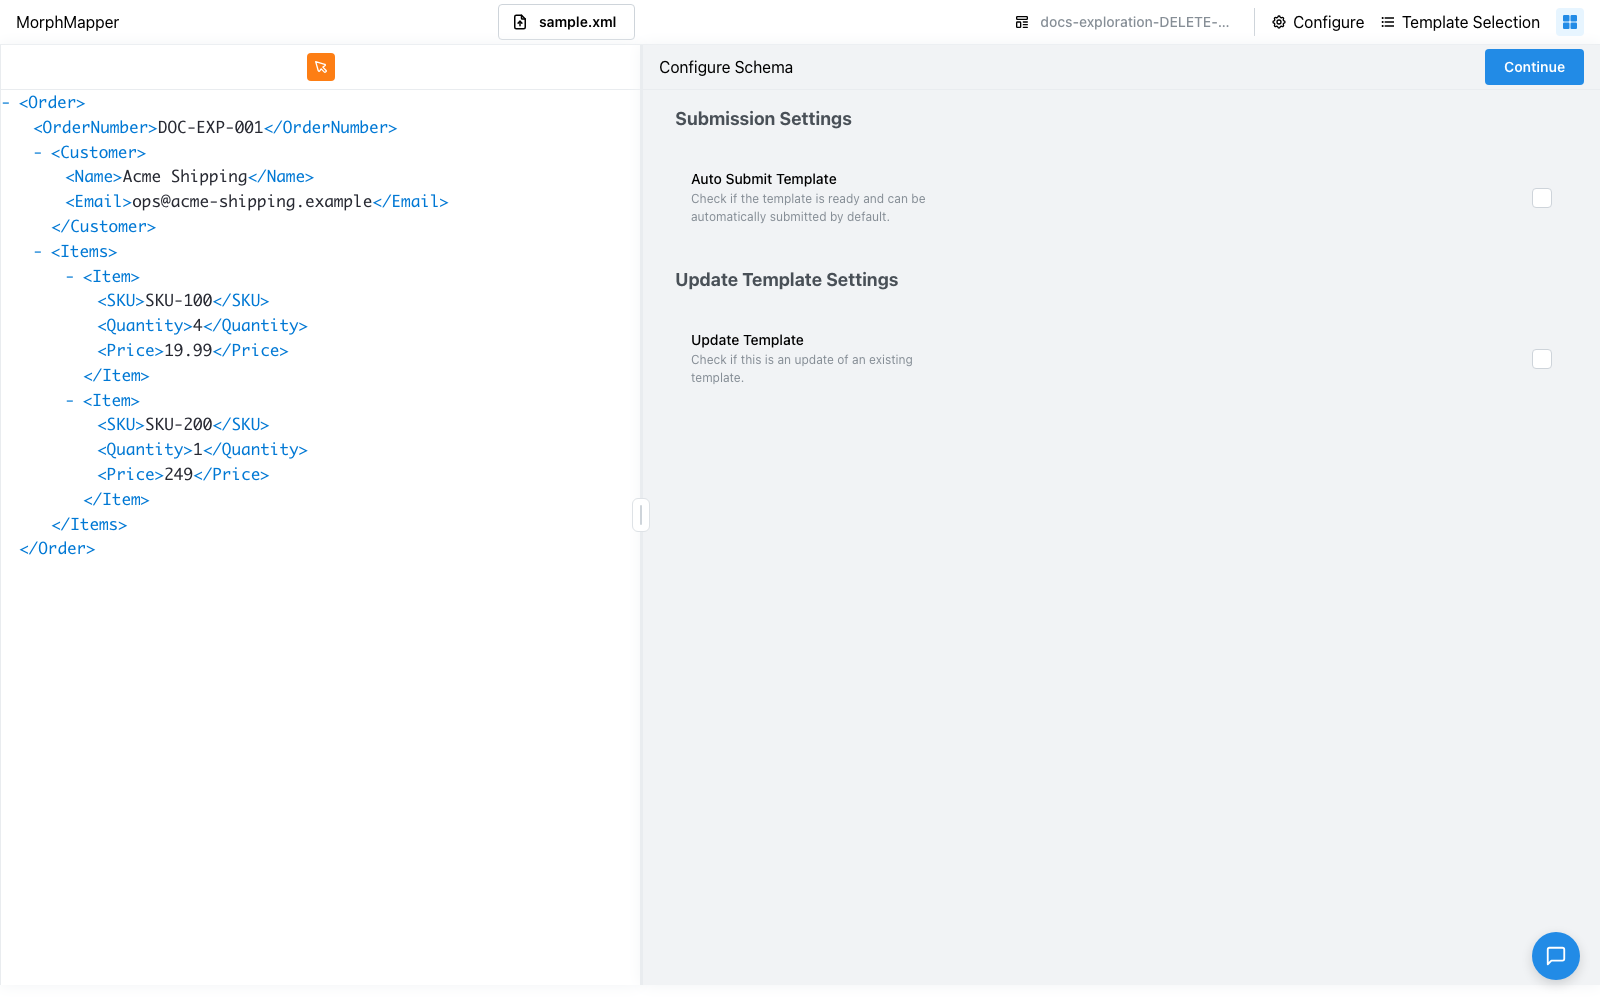Open the chat support bubble icon
This screenshot has height=1000, width=1600.
coord(1556,956)
